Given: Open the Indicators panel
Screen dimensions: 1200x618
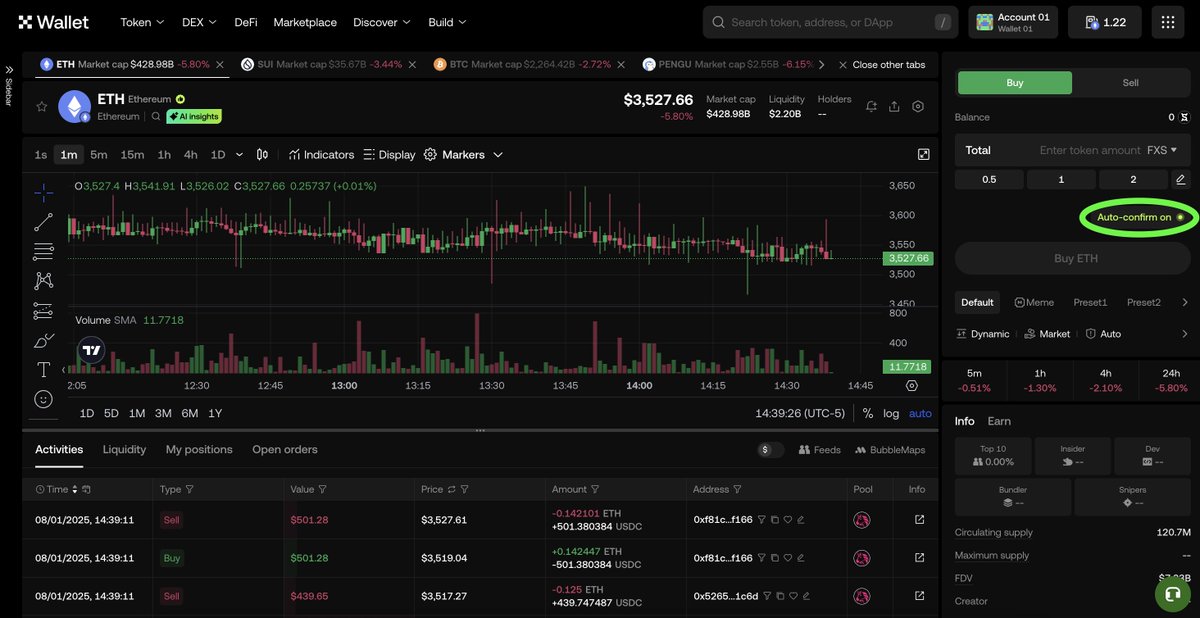Looking at the screenshot, I should click(321, 155).
